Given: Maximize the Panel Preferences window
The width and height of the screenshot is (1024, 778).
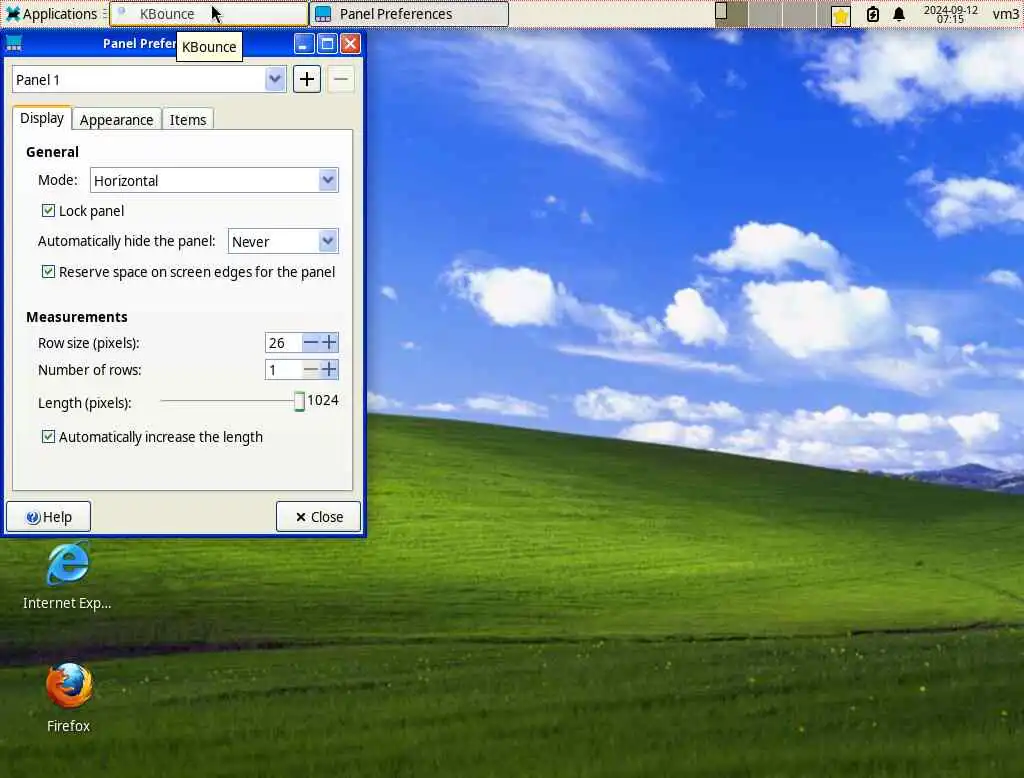Looking at the screenshot, I should click(327, 44).
